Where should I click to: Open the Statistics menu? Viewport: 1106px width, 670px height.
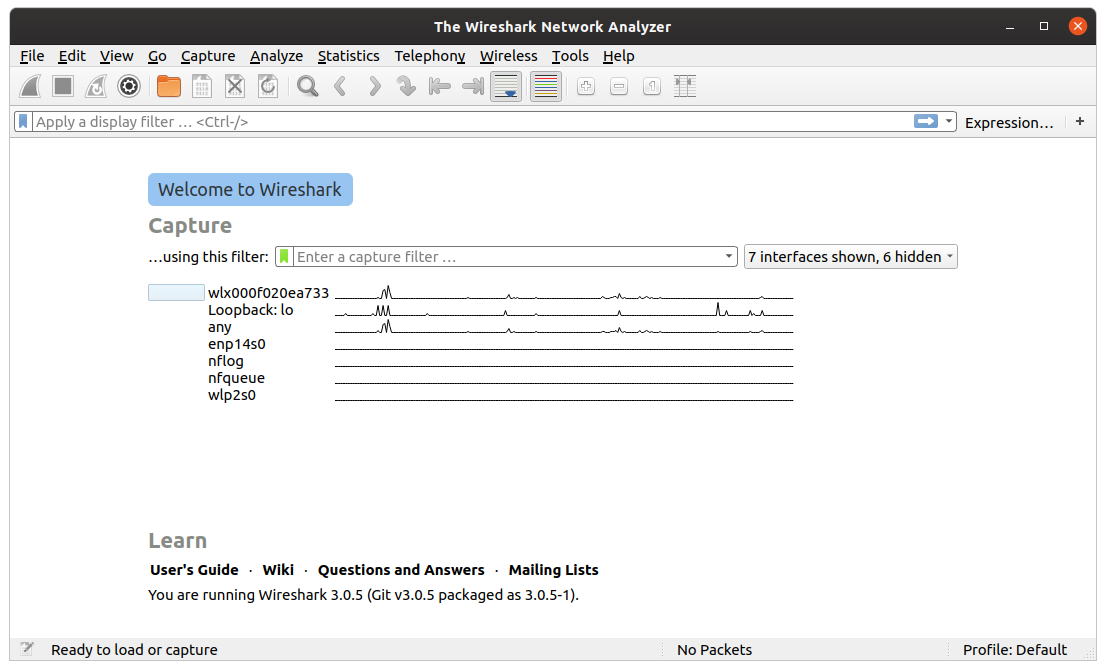coord(348,56)
